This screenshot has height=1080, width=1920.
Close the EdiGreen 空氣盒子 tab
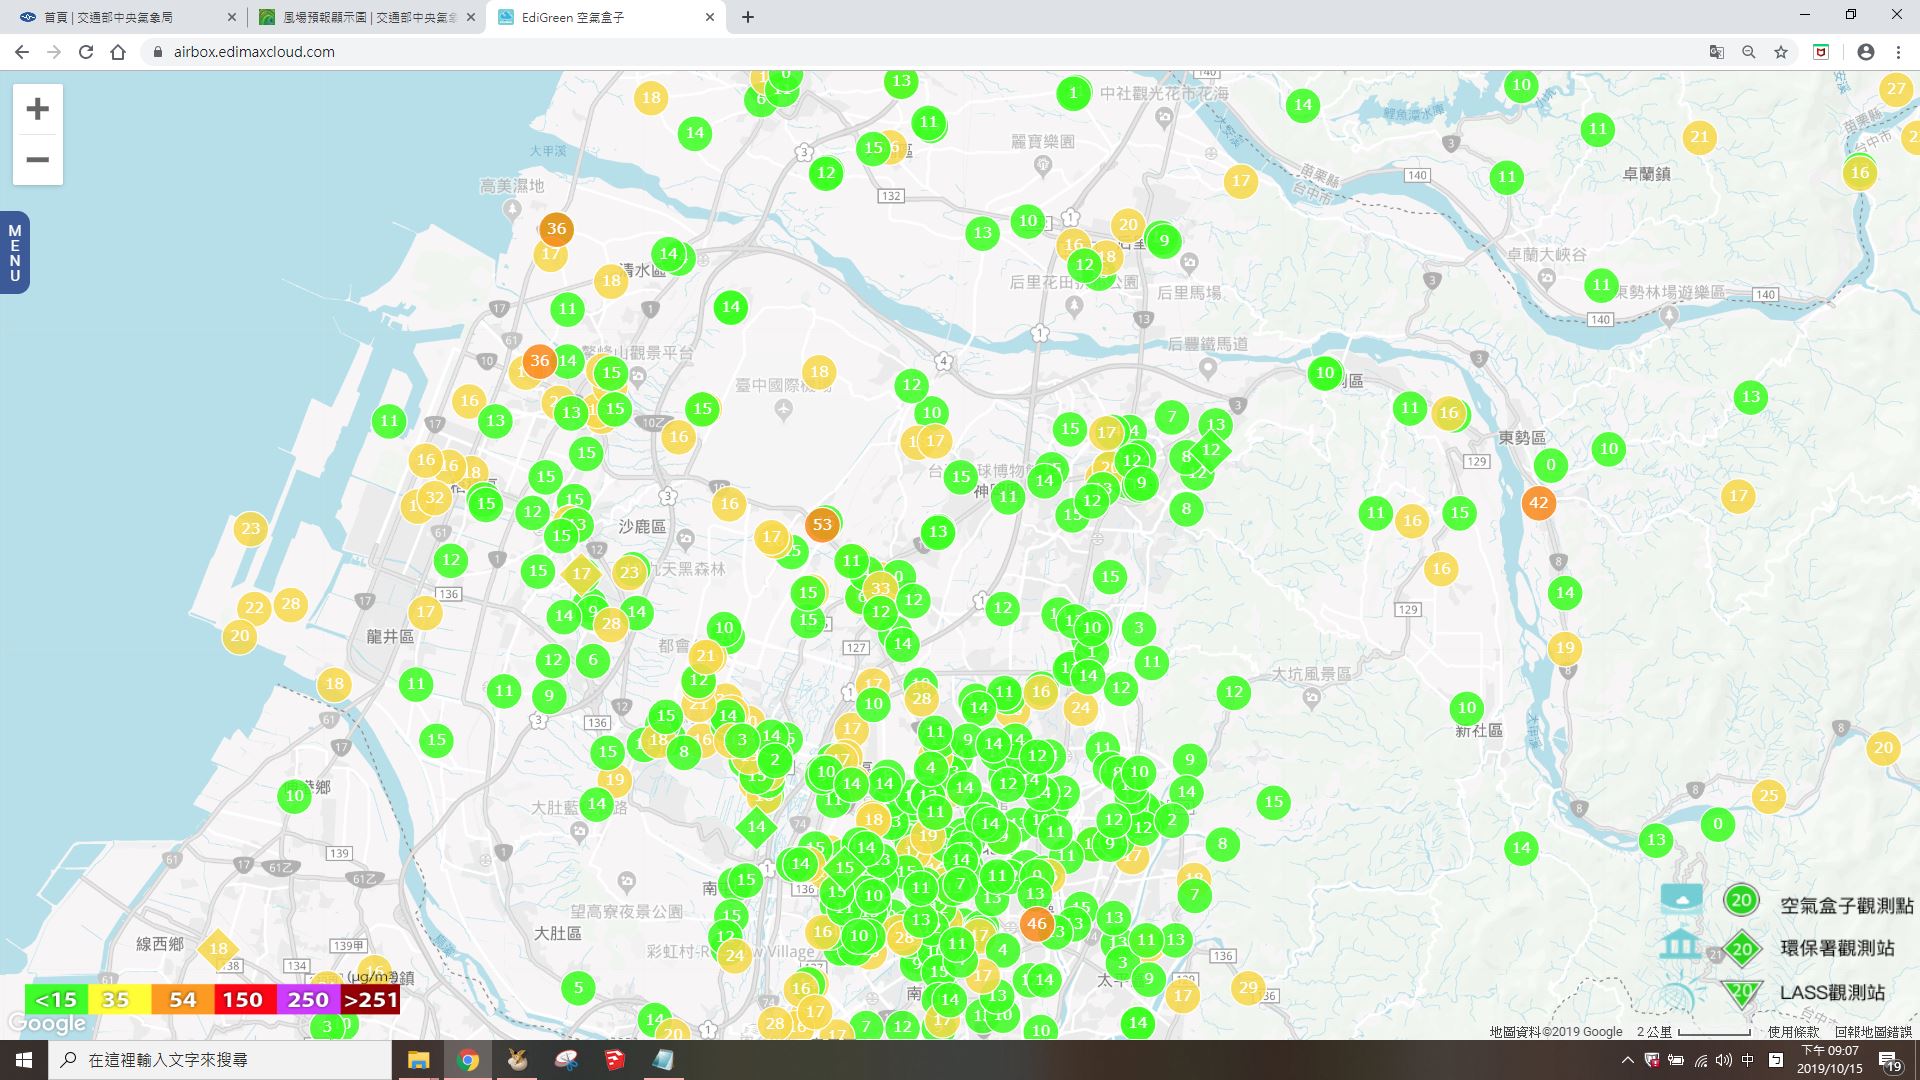(x=710, y=17)
